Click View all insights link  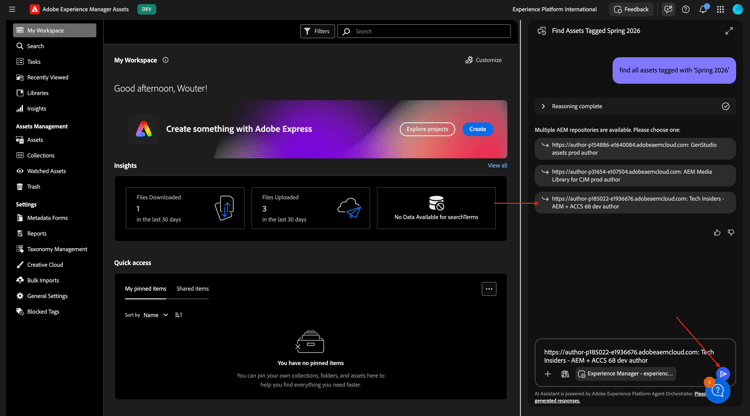[x=497, y=165]
